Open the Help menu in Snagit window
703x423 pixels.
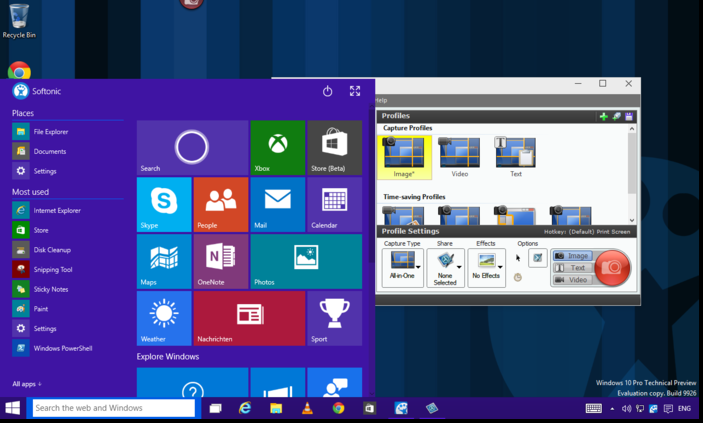point(381,100)
